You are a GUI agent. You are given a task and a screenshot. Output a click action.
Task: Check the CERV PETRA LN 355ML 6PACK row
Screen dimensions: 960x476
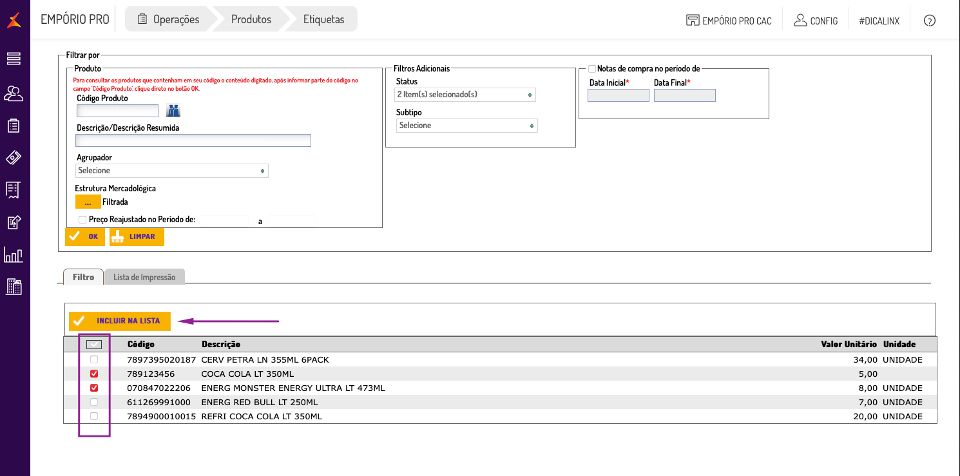tap(94, 360)
